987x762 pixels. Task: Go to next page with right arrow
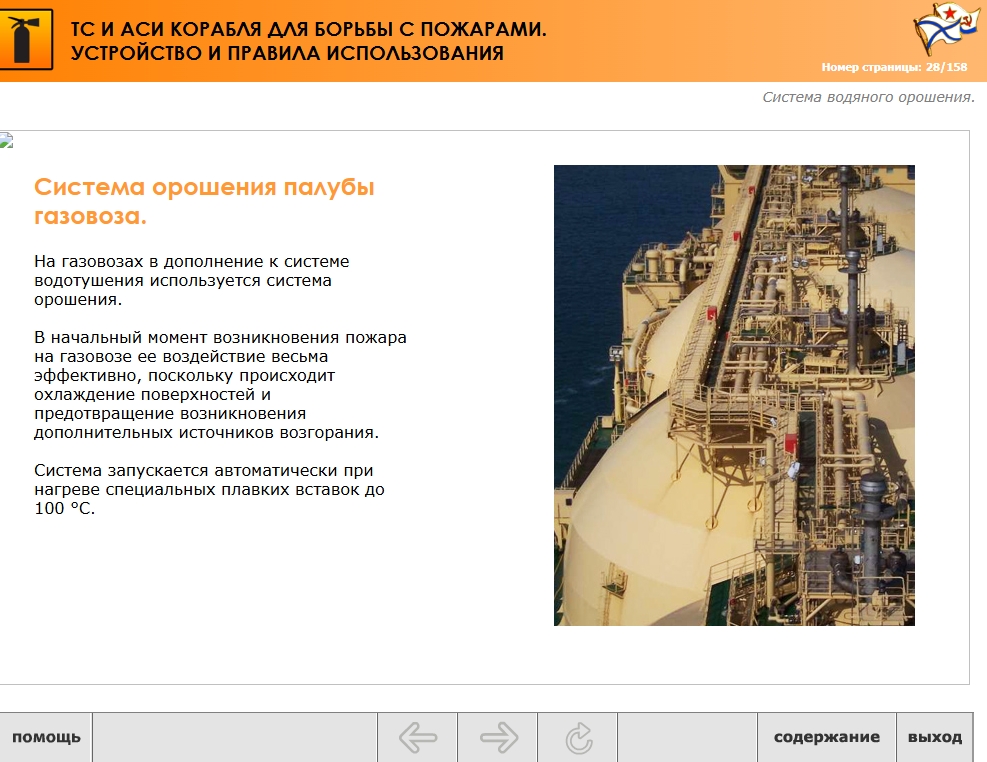(498, 737)
